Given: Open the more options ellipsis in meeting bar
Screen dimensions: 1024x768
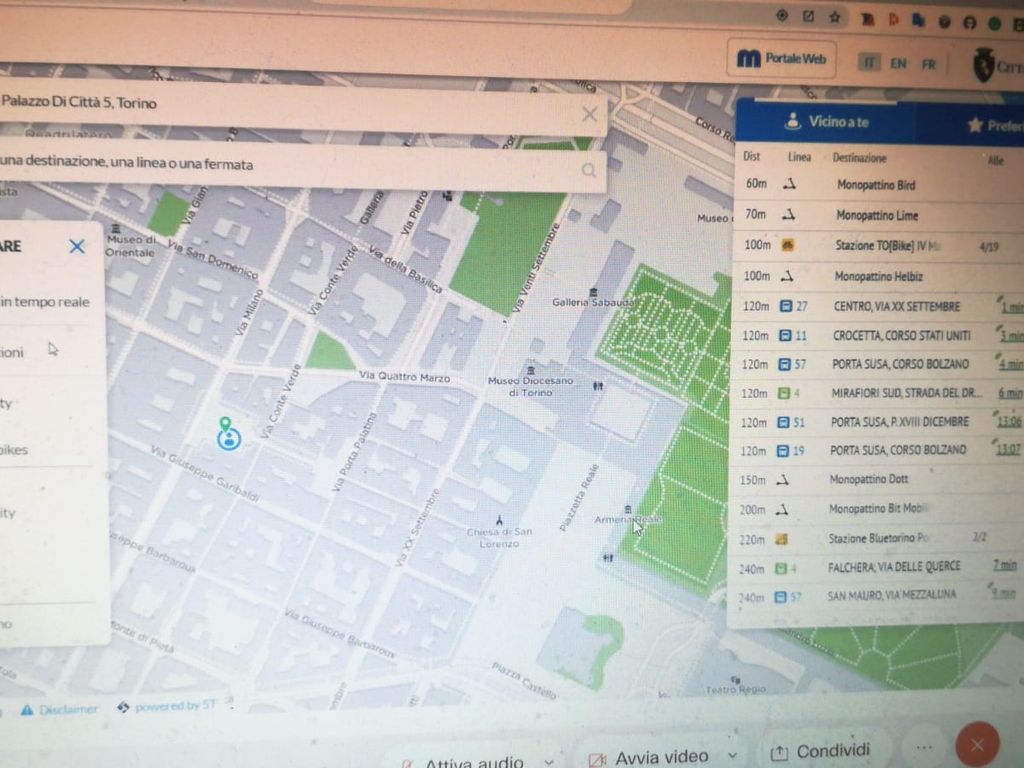Looking at the screenshot, I should coord(923,747).
